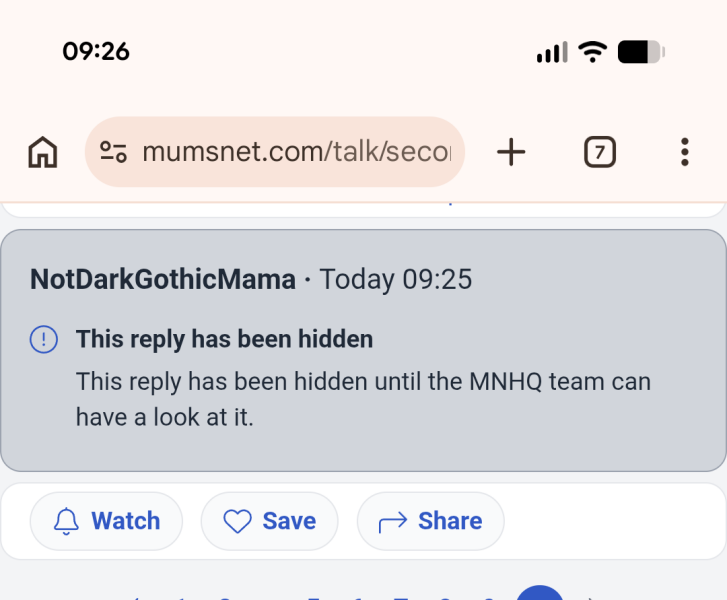Tap the battery indicator in status bar
The width and height of the screenshot is (727, 600).
click(641, 52)
